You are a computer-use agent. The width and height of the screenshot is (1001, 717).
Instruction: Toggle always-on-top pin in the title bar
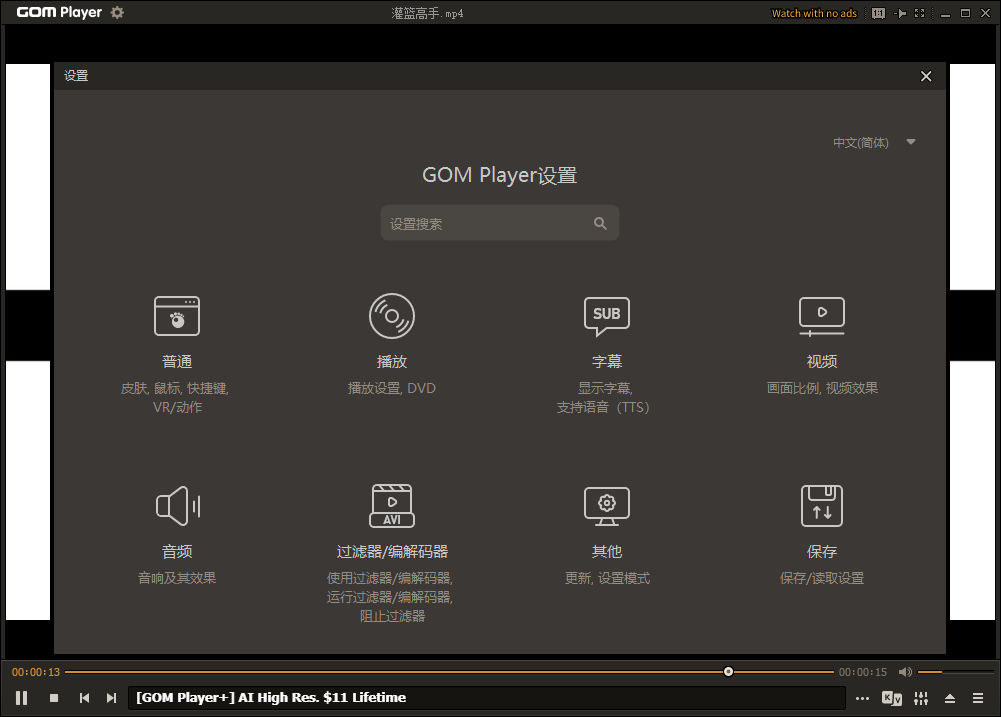pyautogui.click(x=900, y=12)
